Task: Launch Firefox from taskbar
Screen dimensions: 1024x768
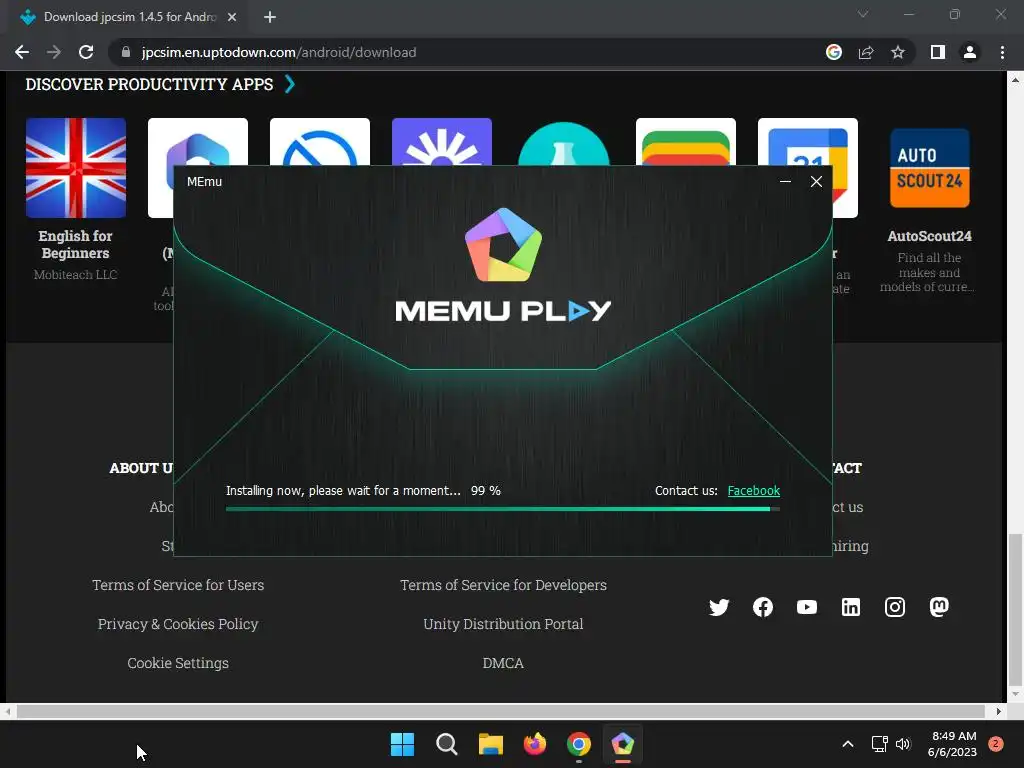Action: (535, 744)
